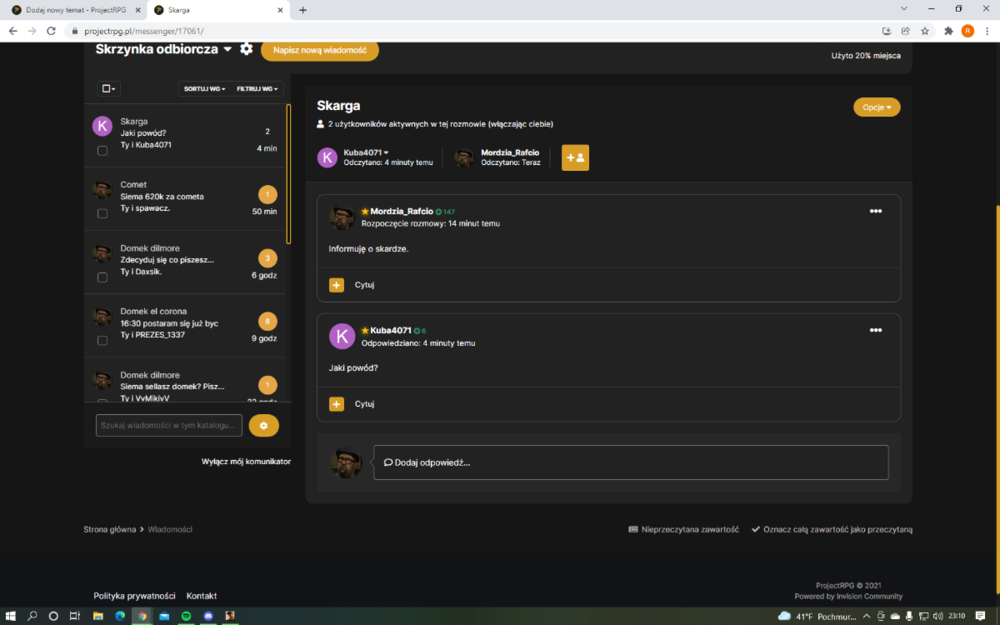
Task: Open Microsoft Edge from taskbar
Action: point(120,615)
